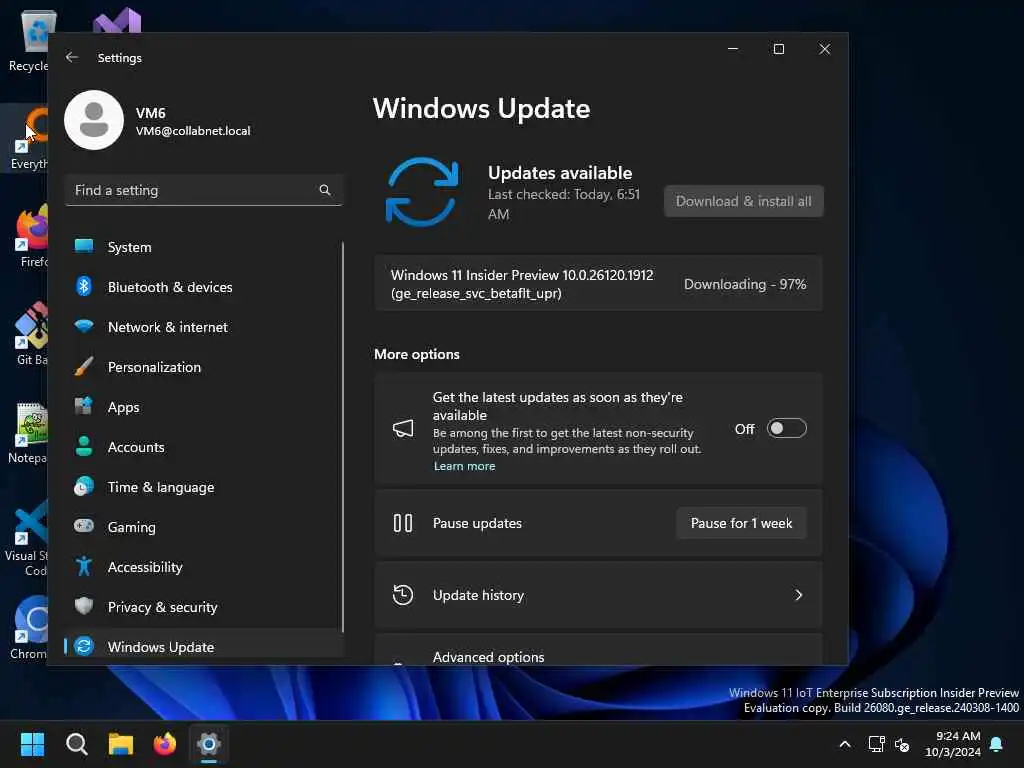
Task: Click Pause for 1 week button
Action: coord(741,523)
